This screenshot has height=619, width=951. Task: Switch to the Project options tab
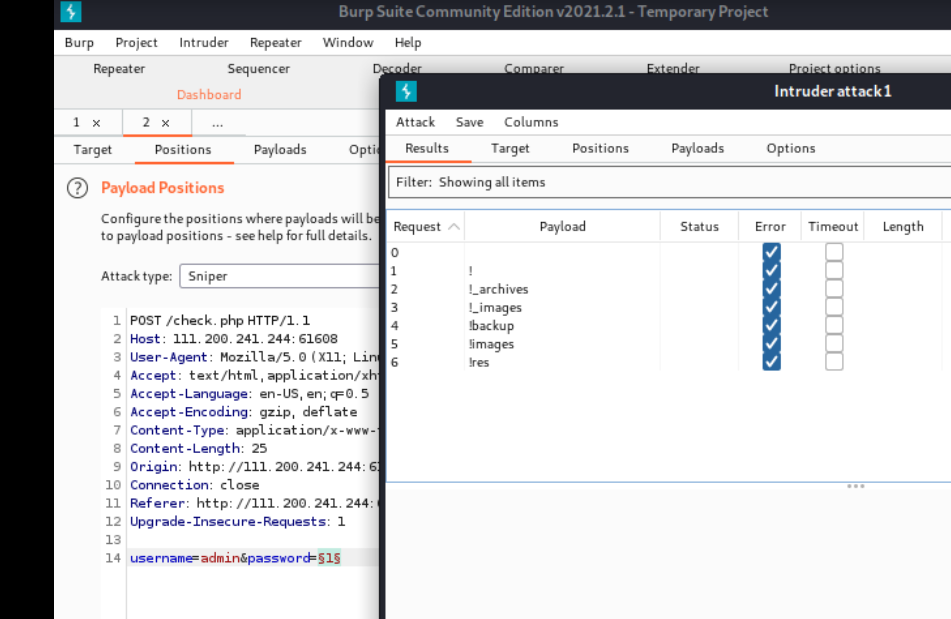pos(835,69)
